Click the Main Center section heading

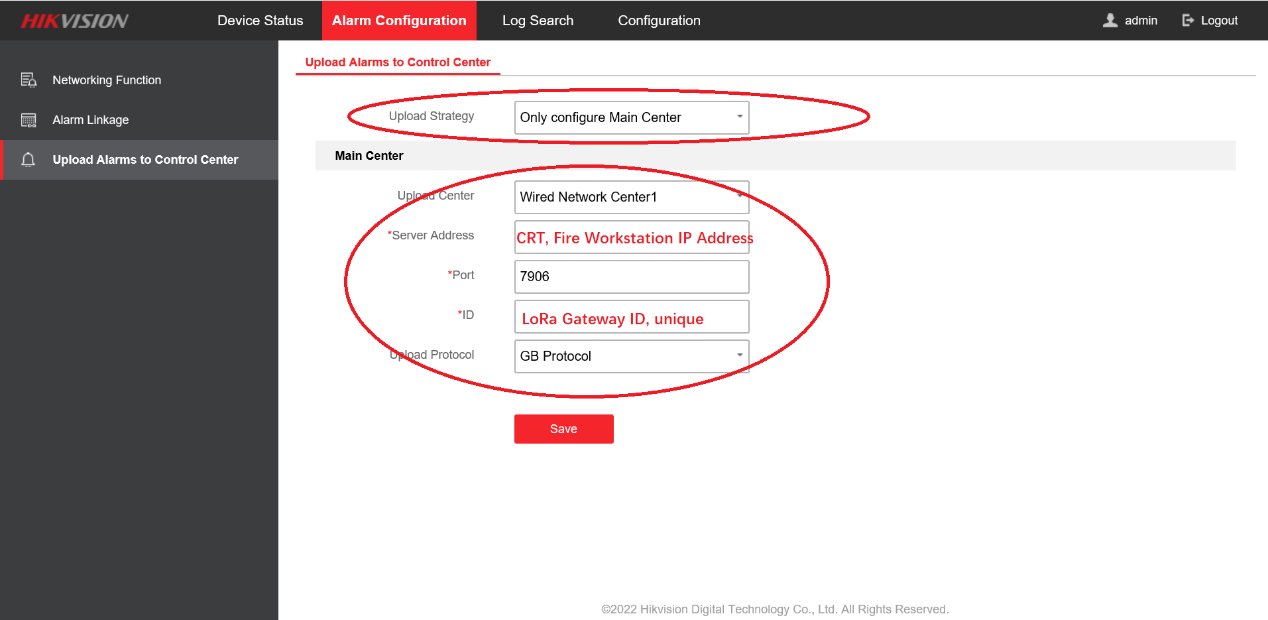click(x=369, y=156)
